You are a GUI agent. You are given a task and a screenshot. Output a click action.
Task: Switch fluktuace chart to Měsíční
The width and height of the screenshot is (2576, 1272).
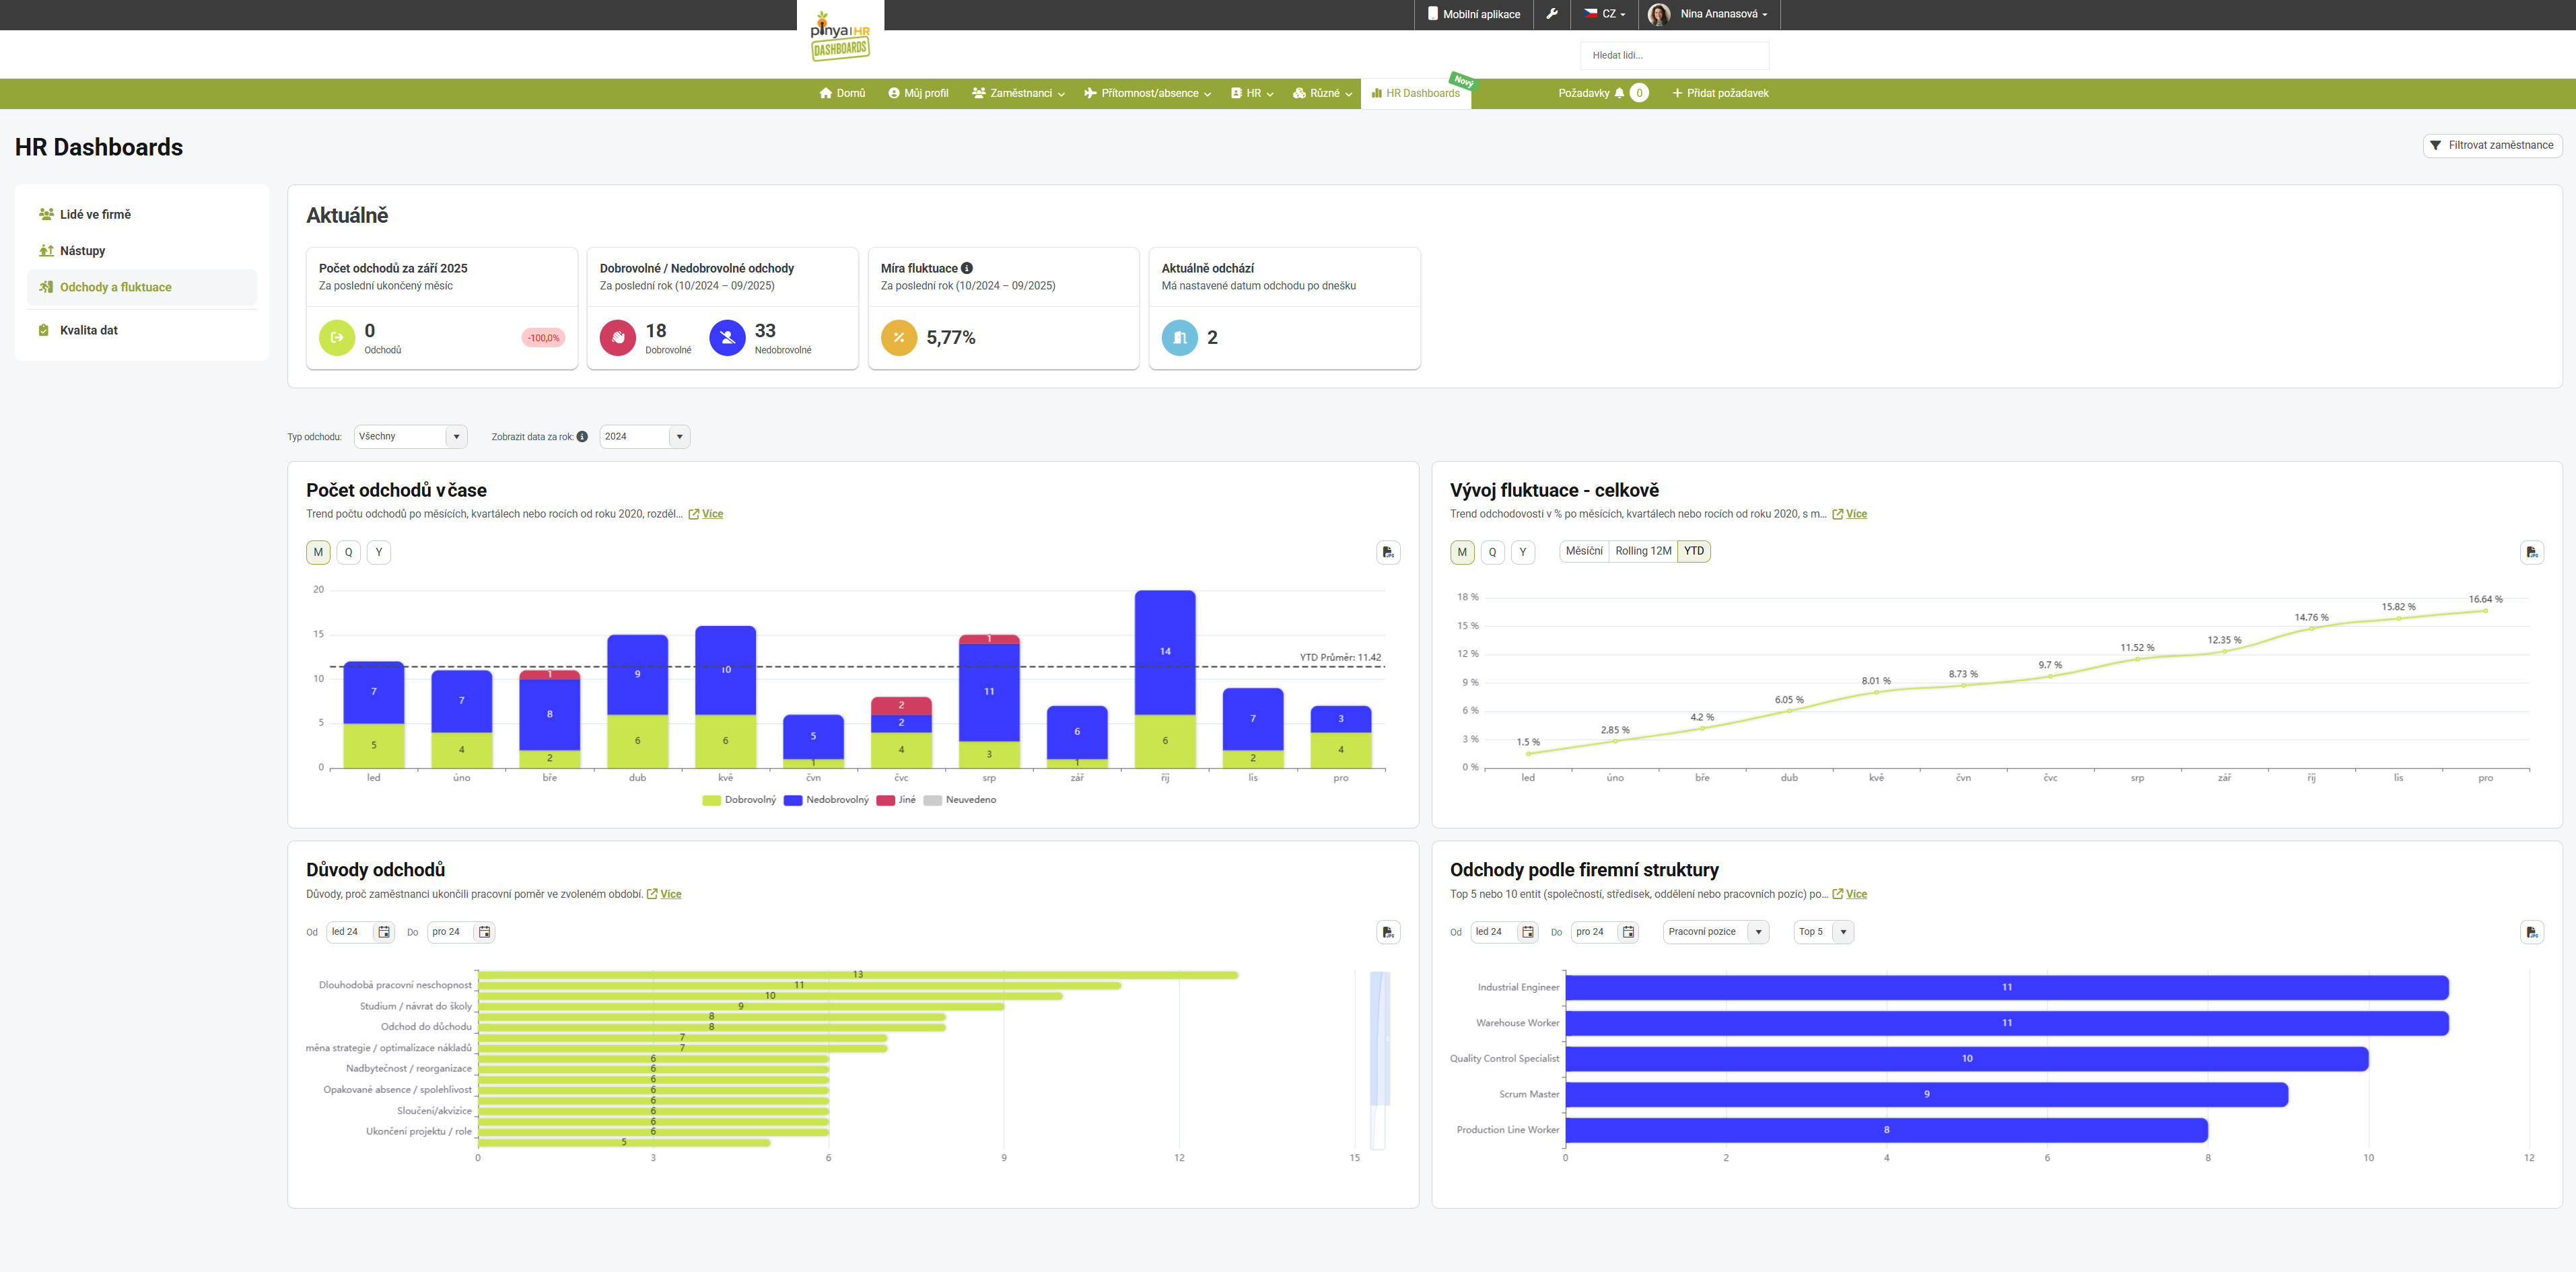(1584, 551)
